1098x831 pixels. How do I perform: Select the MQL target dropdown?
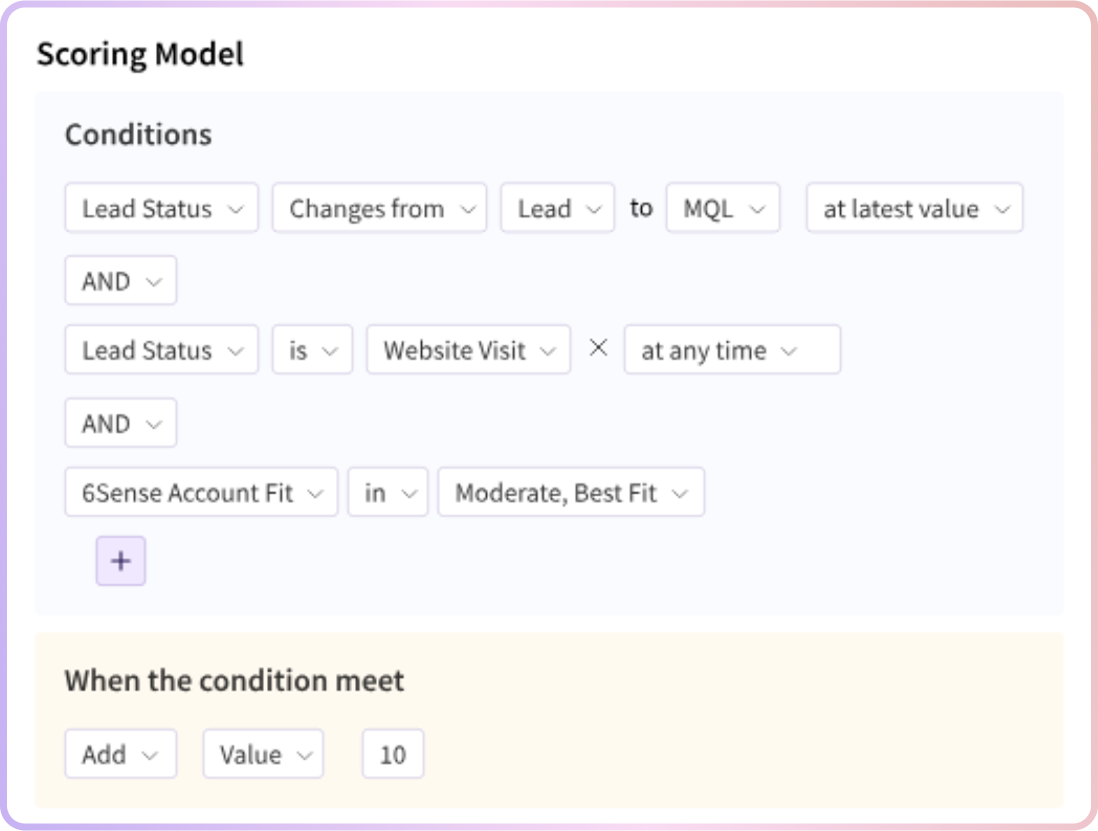723,208
